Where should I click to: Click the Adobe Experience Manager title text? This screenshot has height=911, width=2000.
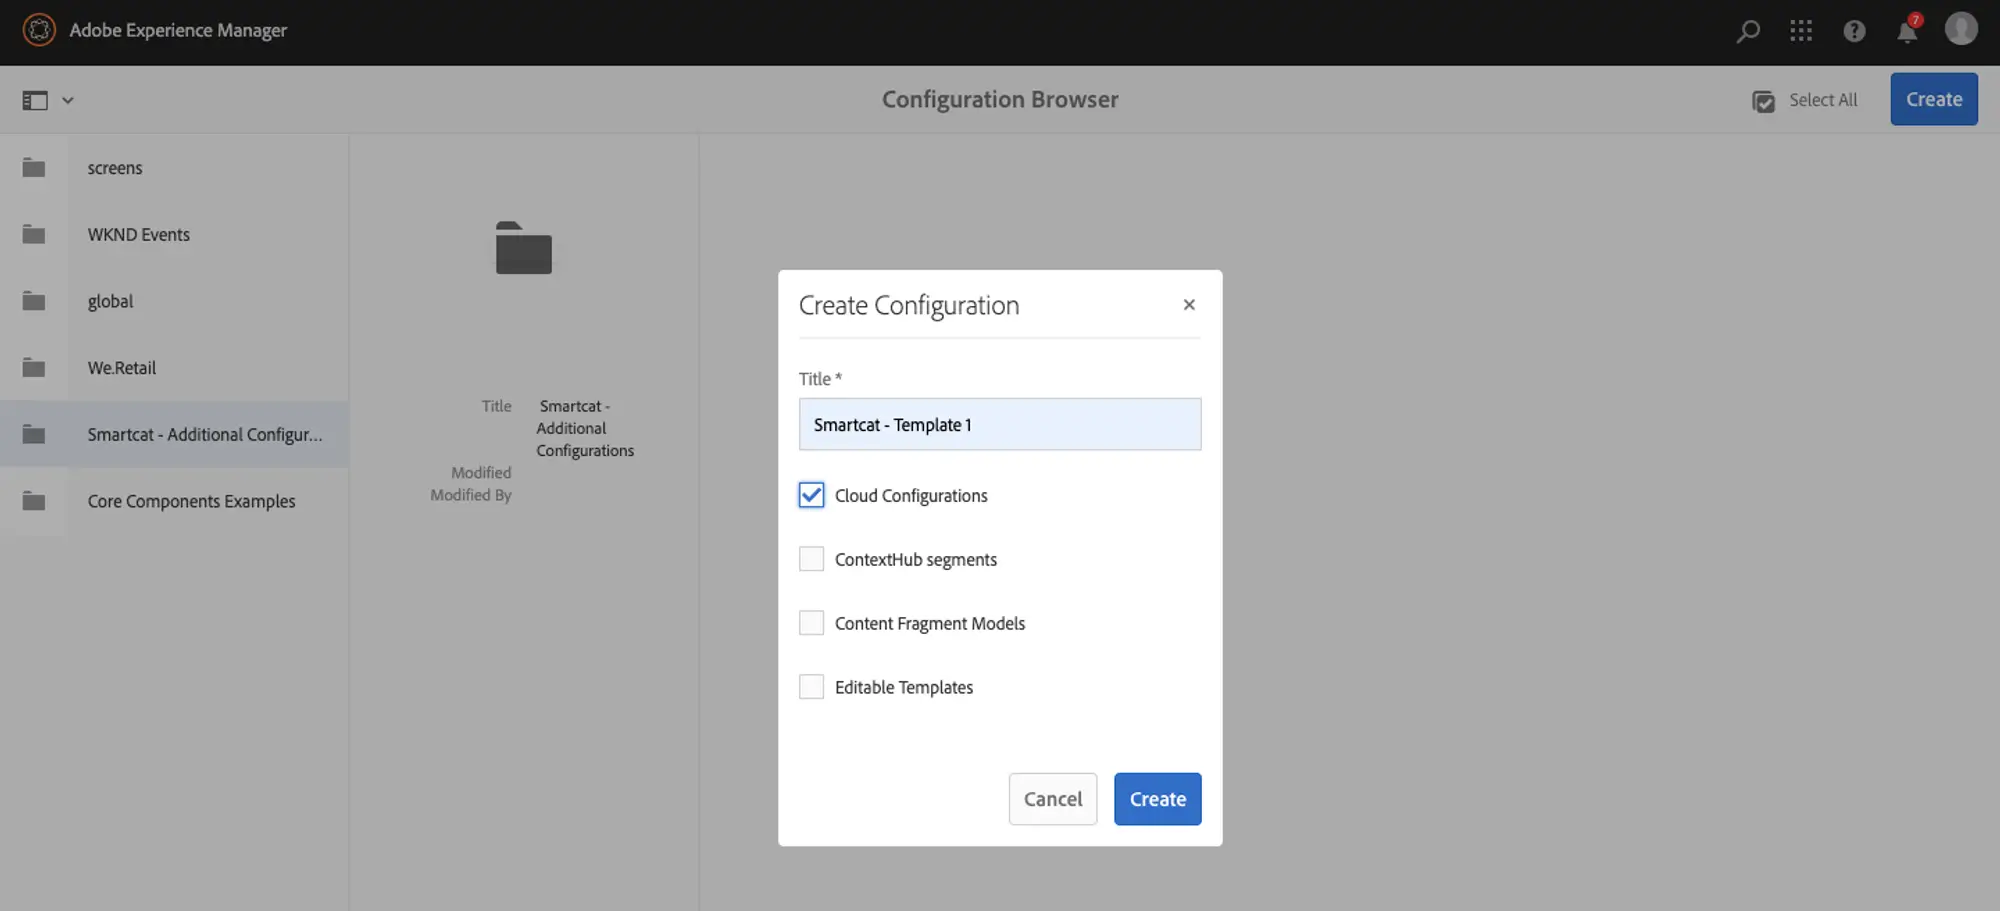[178, 30]
